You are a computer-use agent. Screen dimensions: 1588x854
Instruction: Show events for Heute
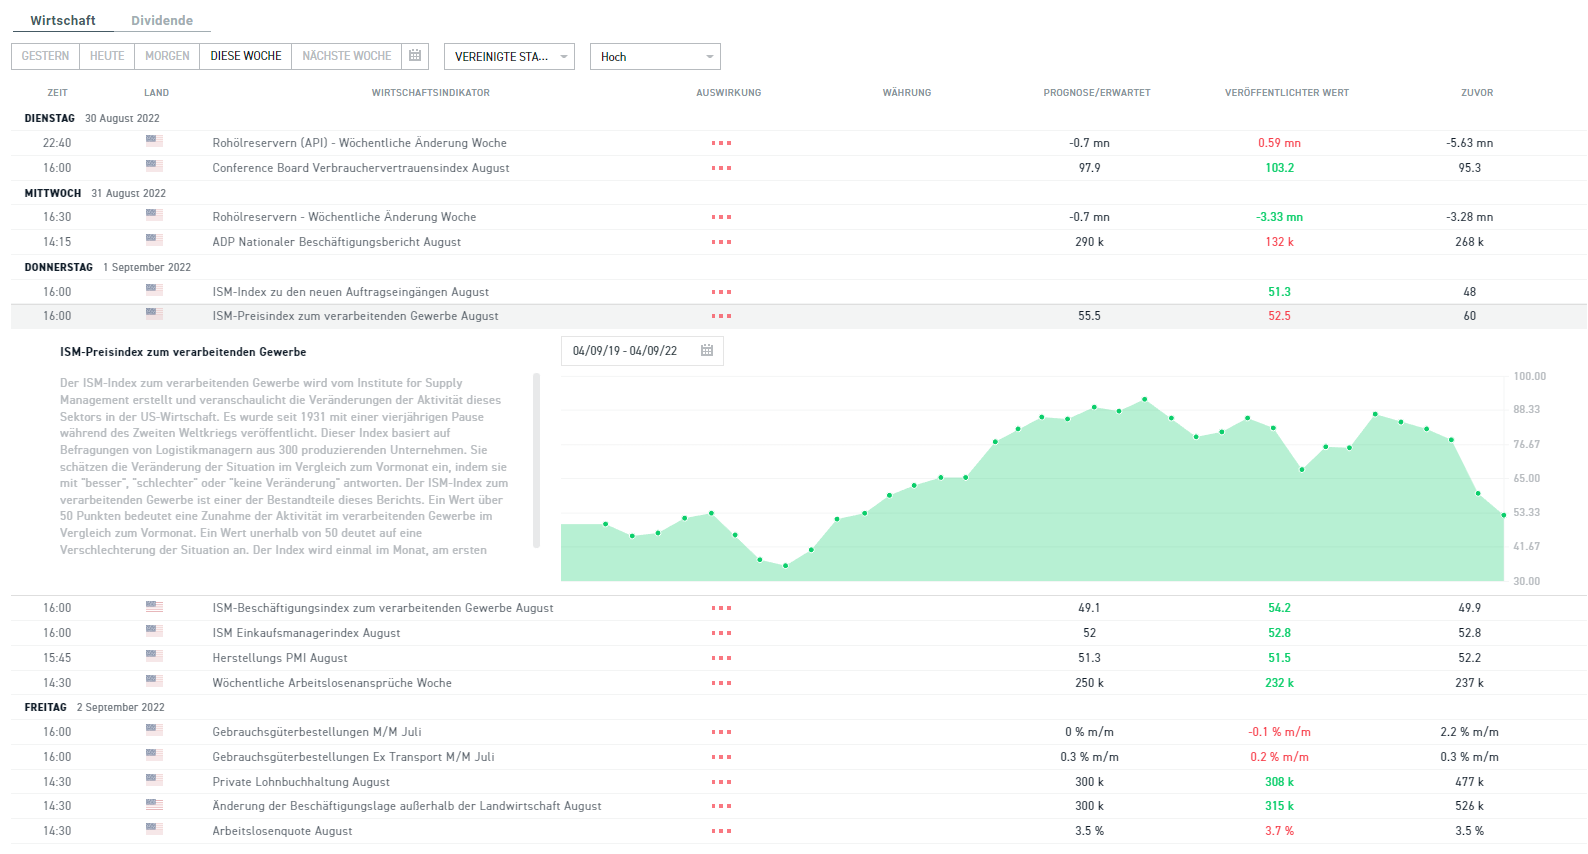pos(107,56)
